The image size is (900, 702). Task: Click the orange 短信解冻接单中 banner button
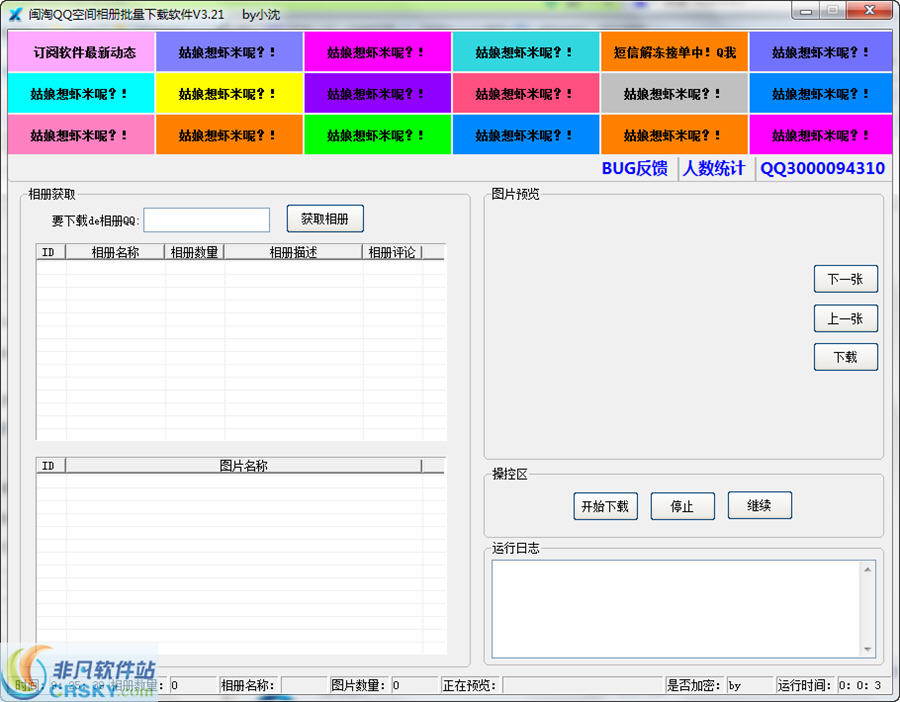click(x=674, y=52)
